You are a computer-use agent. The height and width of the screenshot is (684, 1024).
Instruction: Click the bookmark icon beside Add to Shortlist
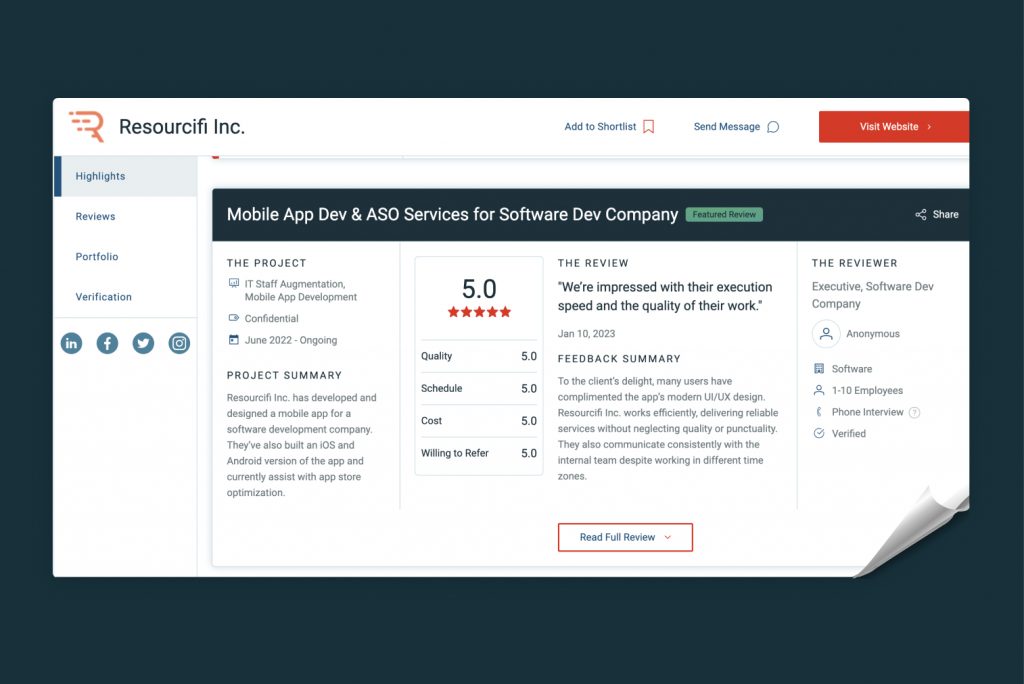[x=648, y=127]
